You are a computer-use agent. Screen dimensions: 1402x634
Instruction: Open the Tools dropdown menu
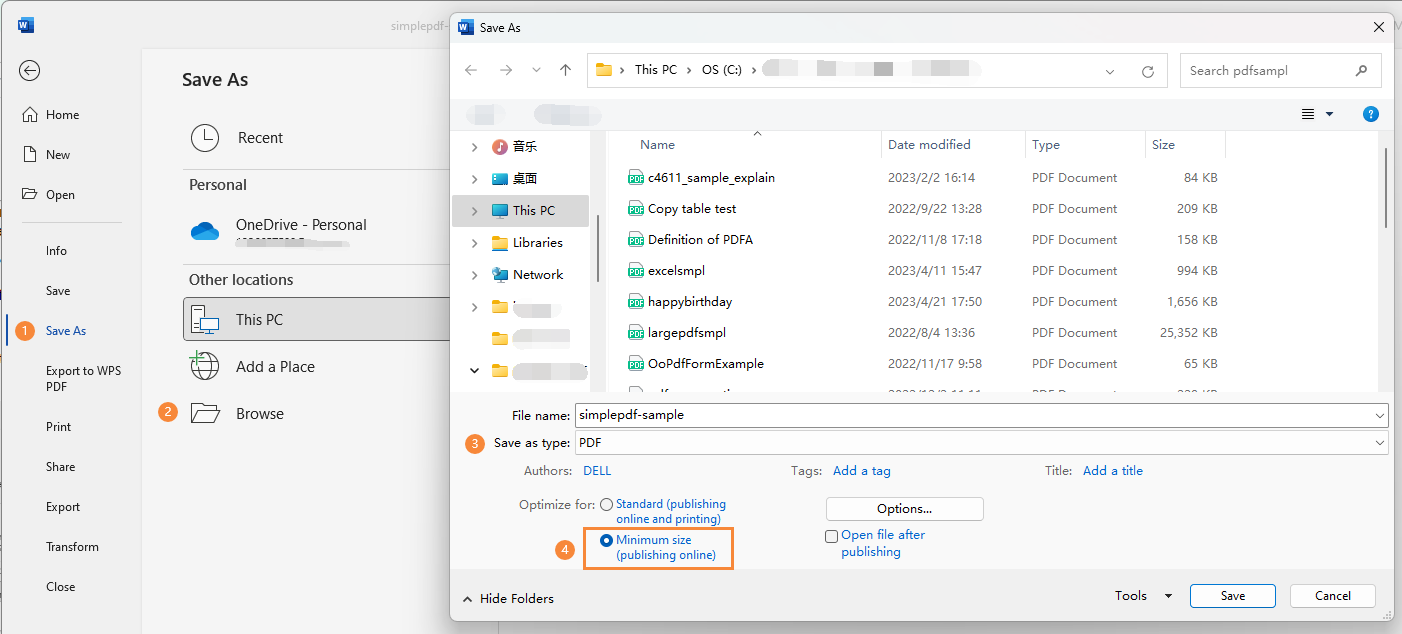click(x=1140, y=595)
